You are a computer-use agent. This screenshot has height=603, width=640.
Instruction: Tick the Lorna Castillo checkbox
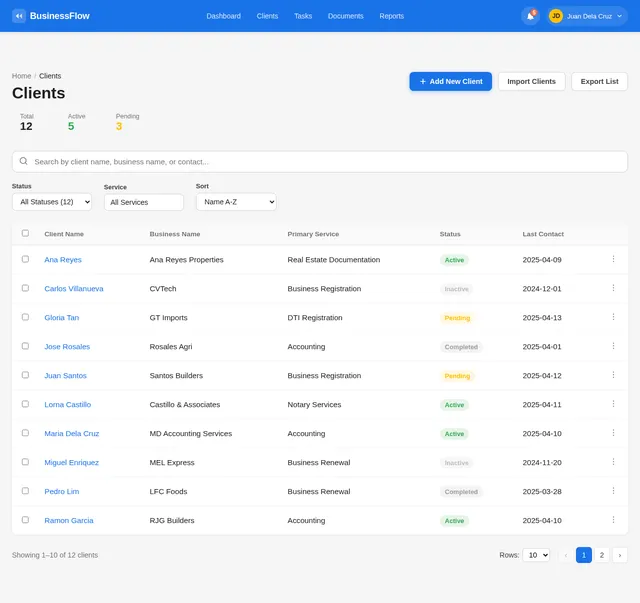(25, 404)
